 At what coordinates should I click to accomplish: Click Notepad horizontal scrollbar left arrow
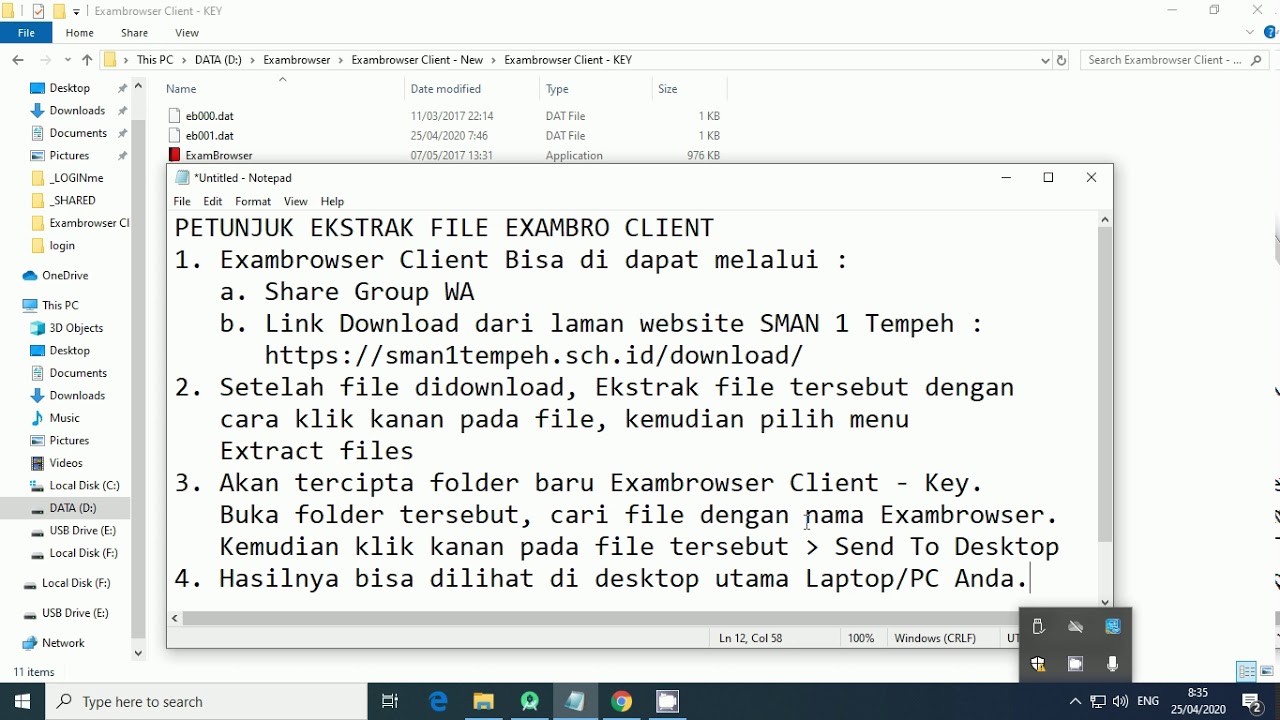point(175,618)
